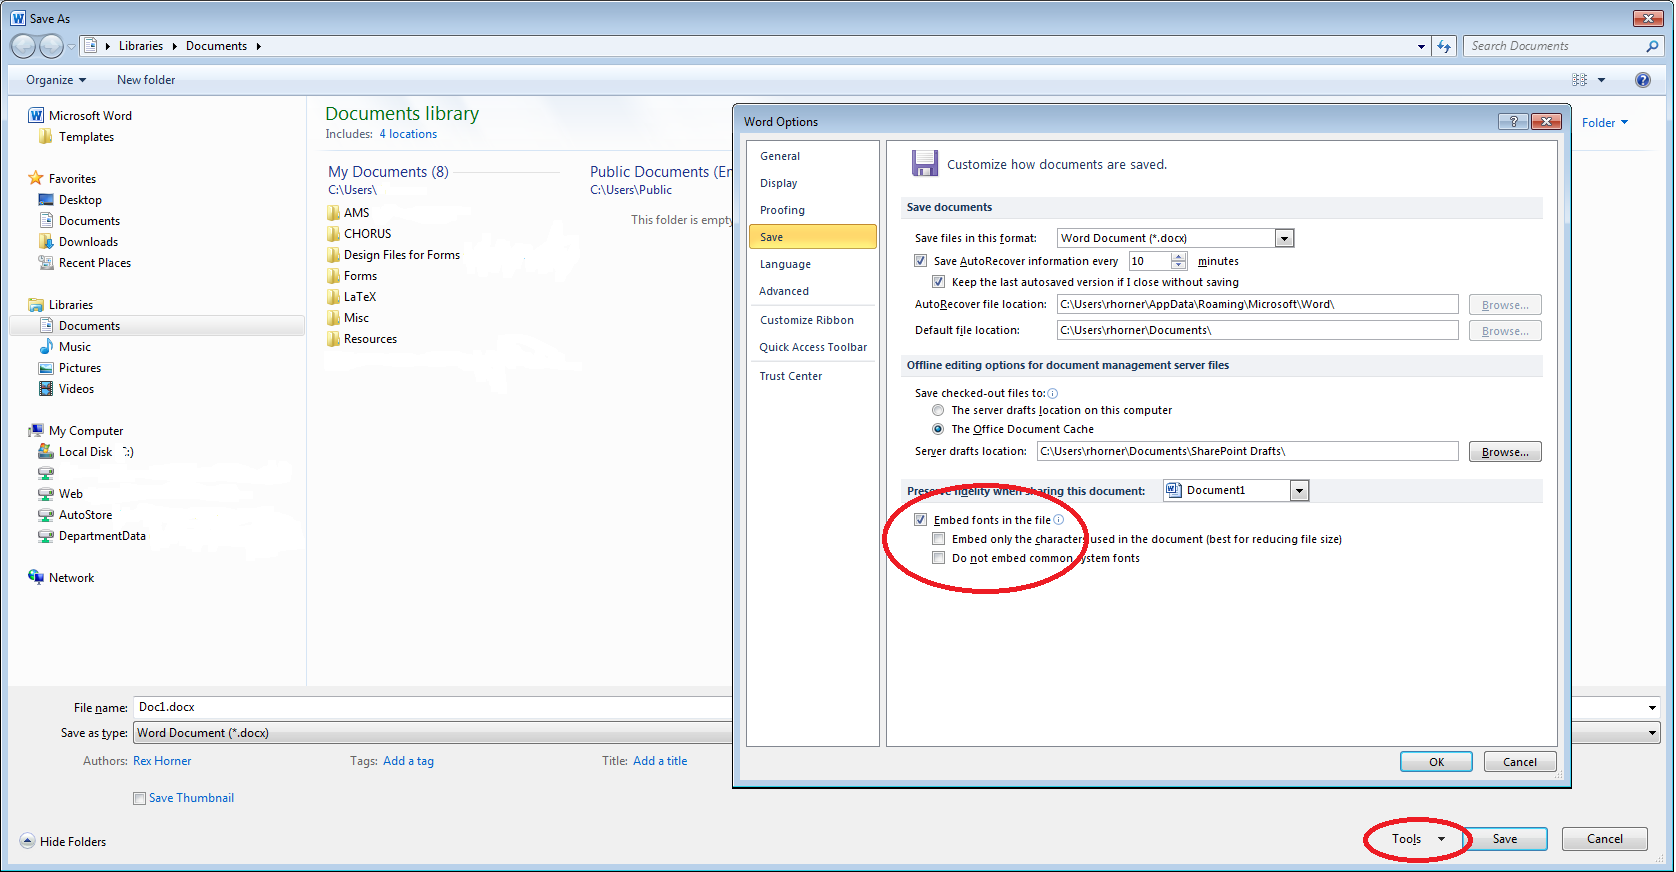Click the refresh icon beside address bar
This screenshot has width=1676, height=872.
point(1444,46)
